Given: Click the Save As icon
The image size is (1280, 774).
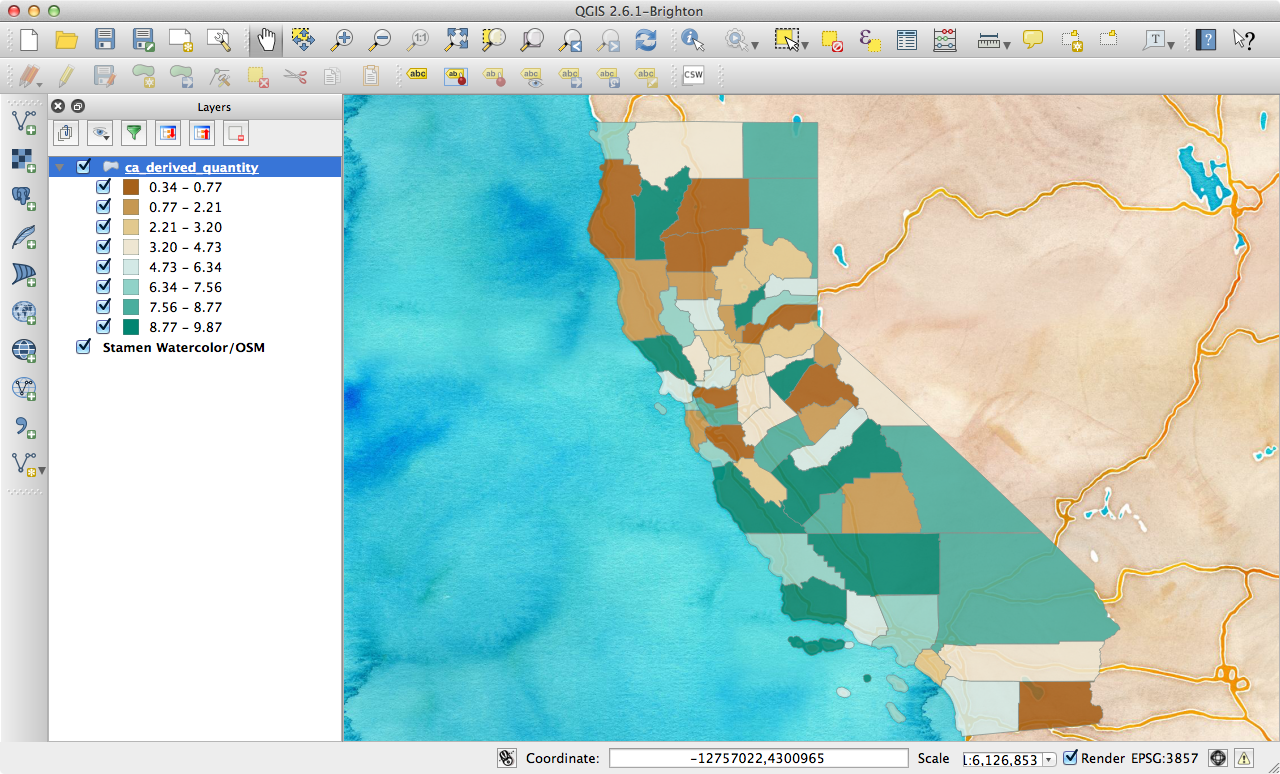Looking at the screenshot, I should pos(143,40).
